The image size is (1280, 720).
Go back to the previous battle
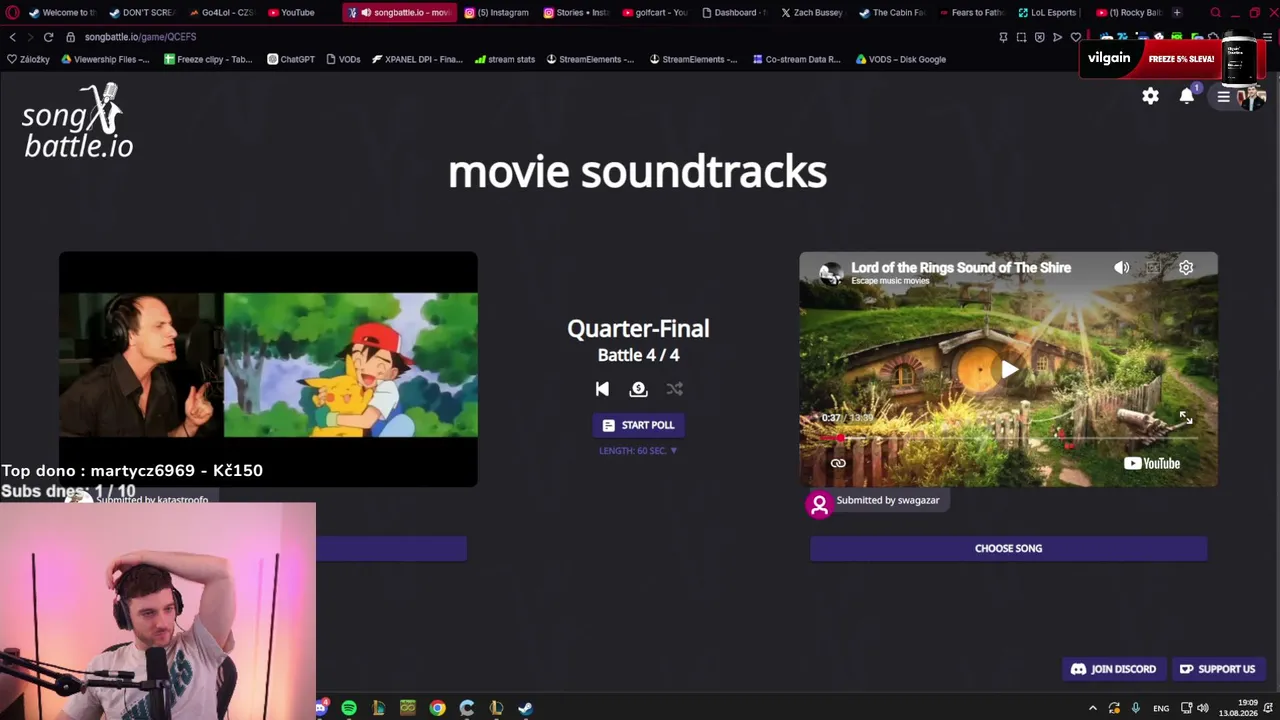coord(602,389)
